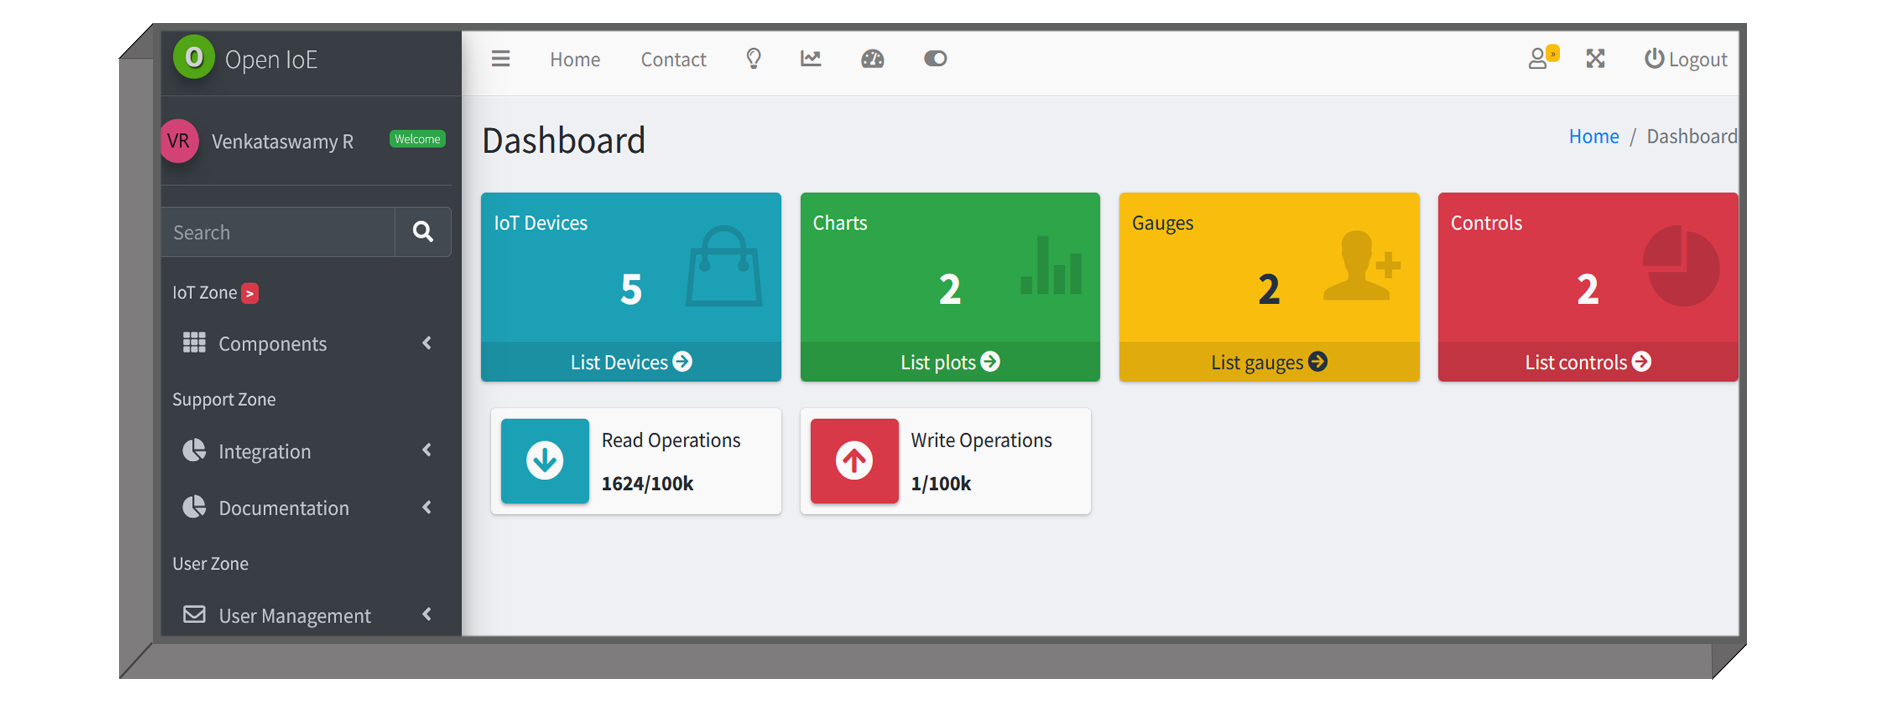Click into the sidebar Search field
The image size is (1900, 703).
(278, 232)
